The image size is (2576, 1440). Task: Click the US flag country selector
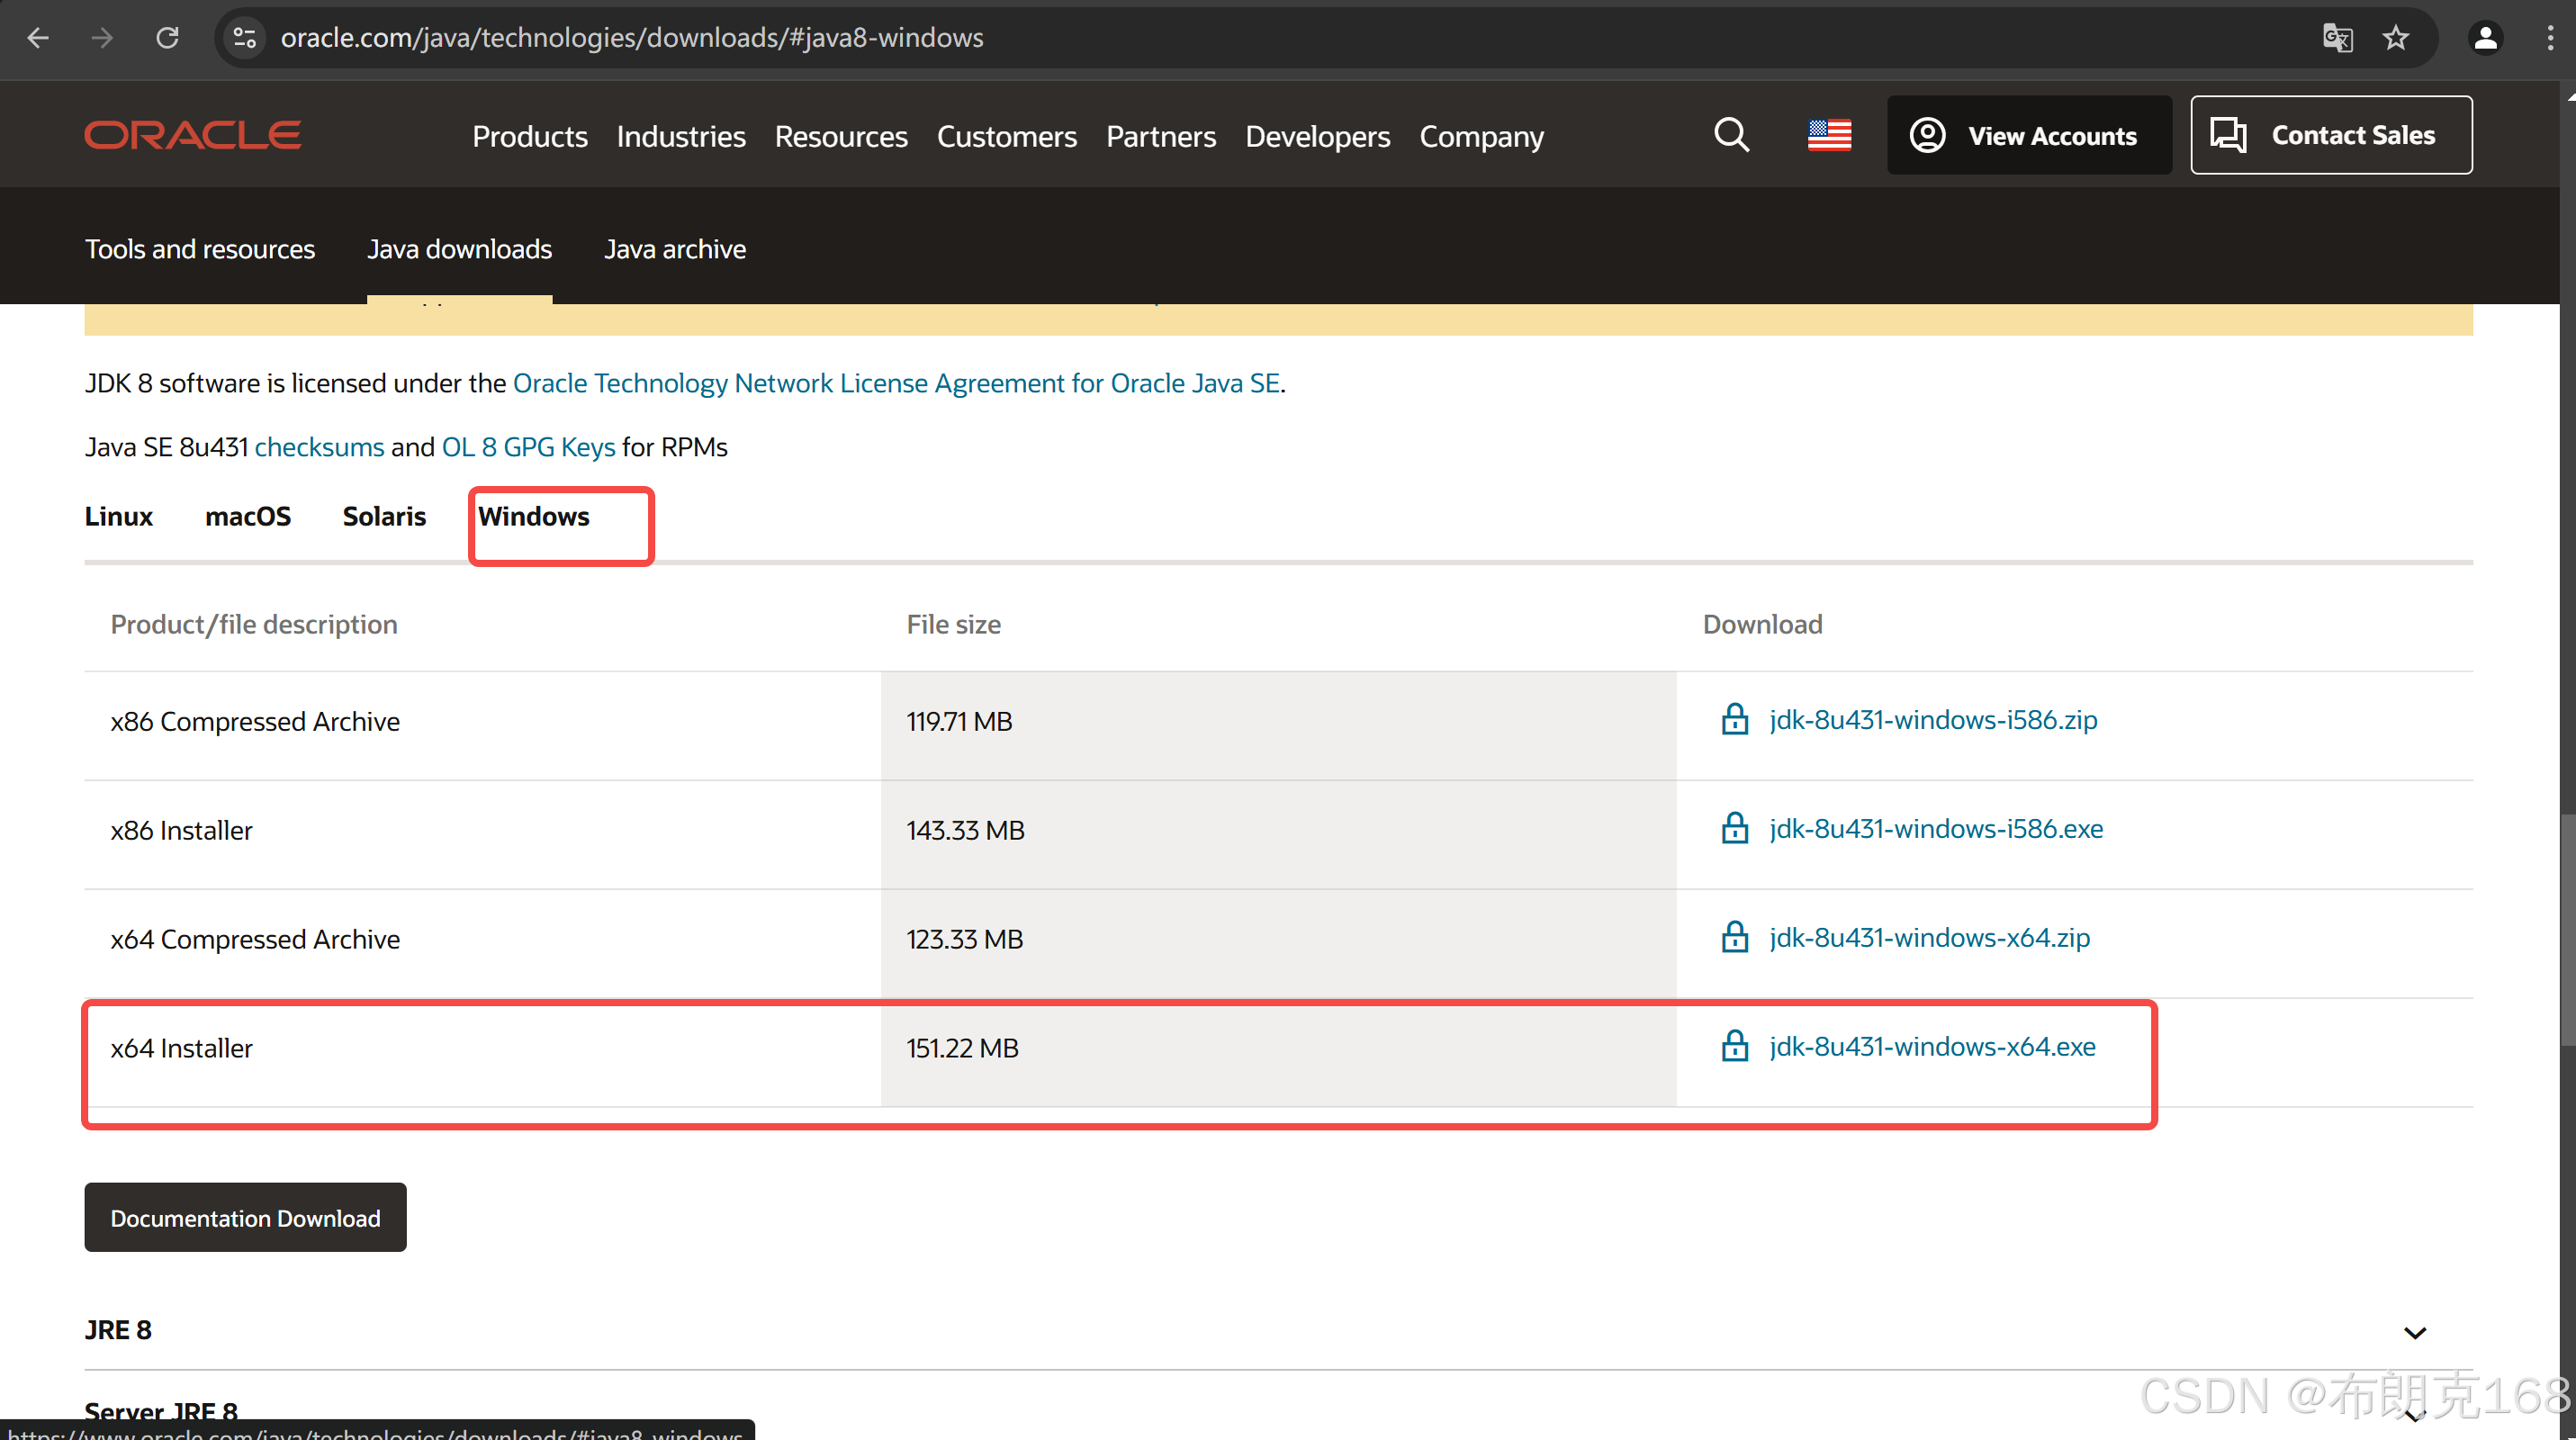(1829, 135)
